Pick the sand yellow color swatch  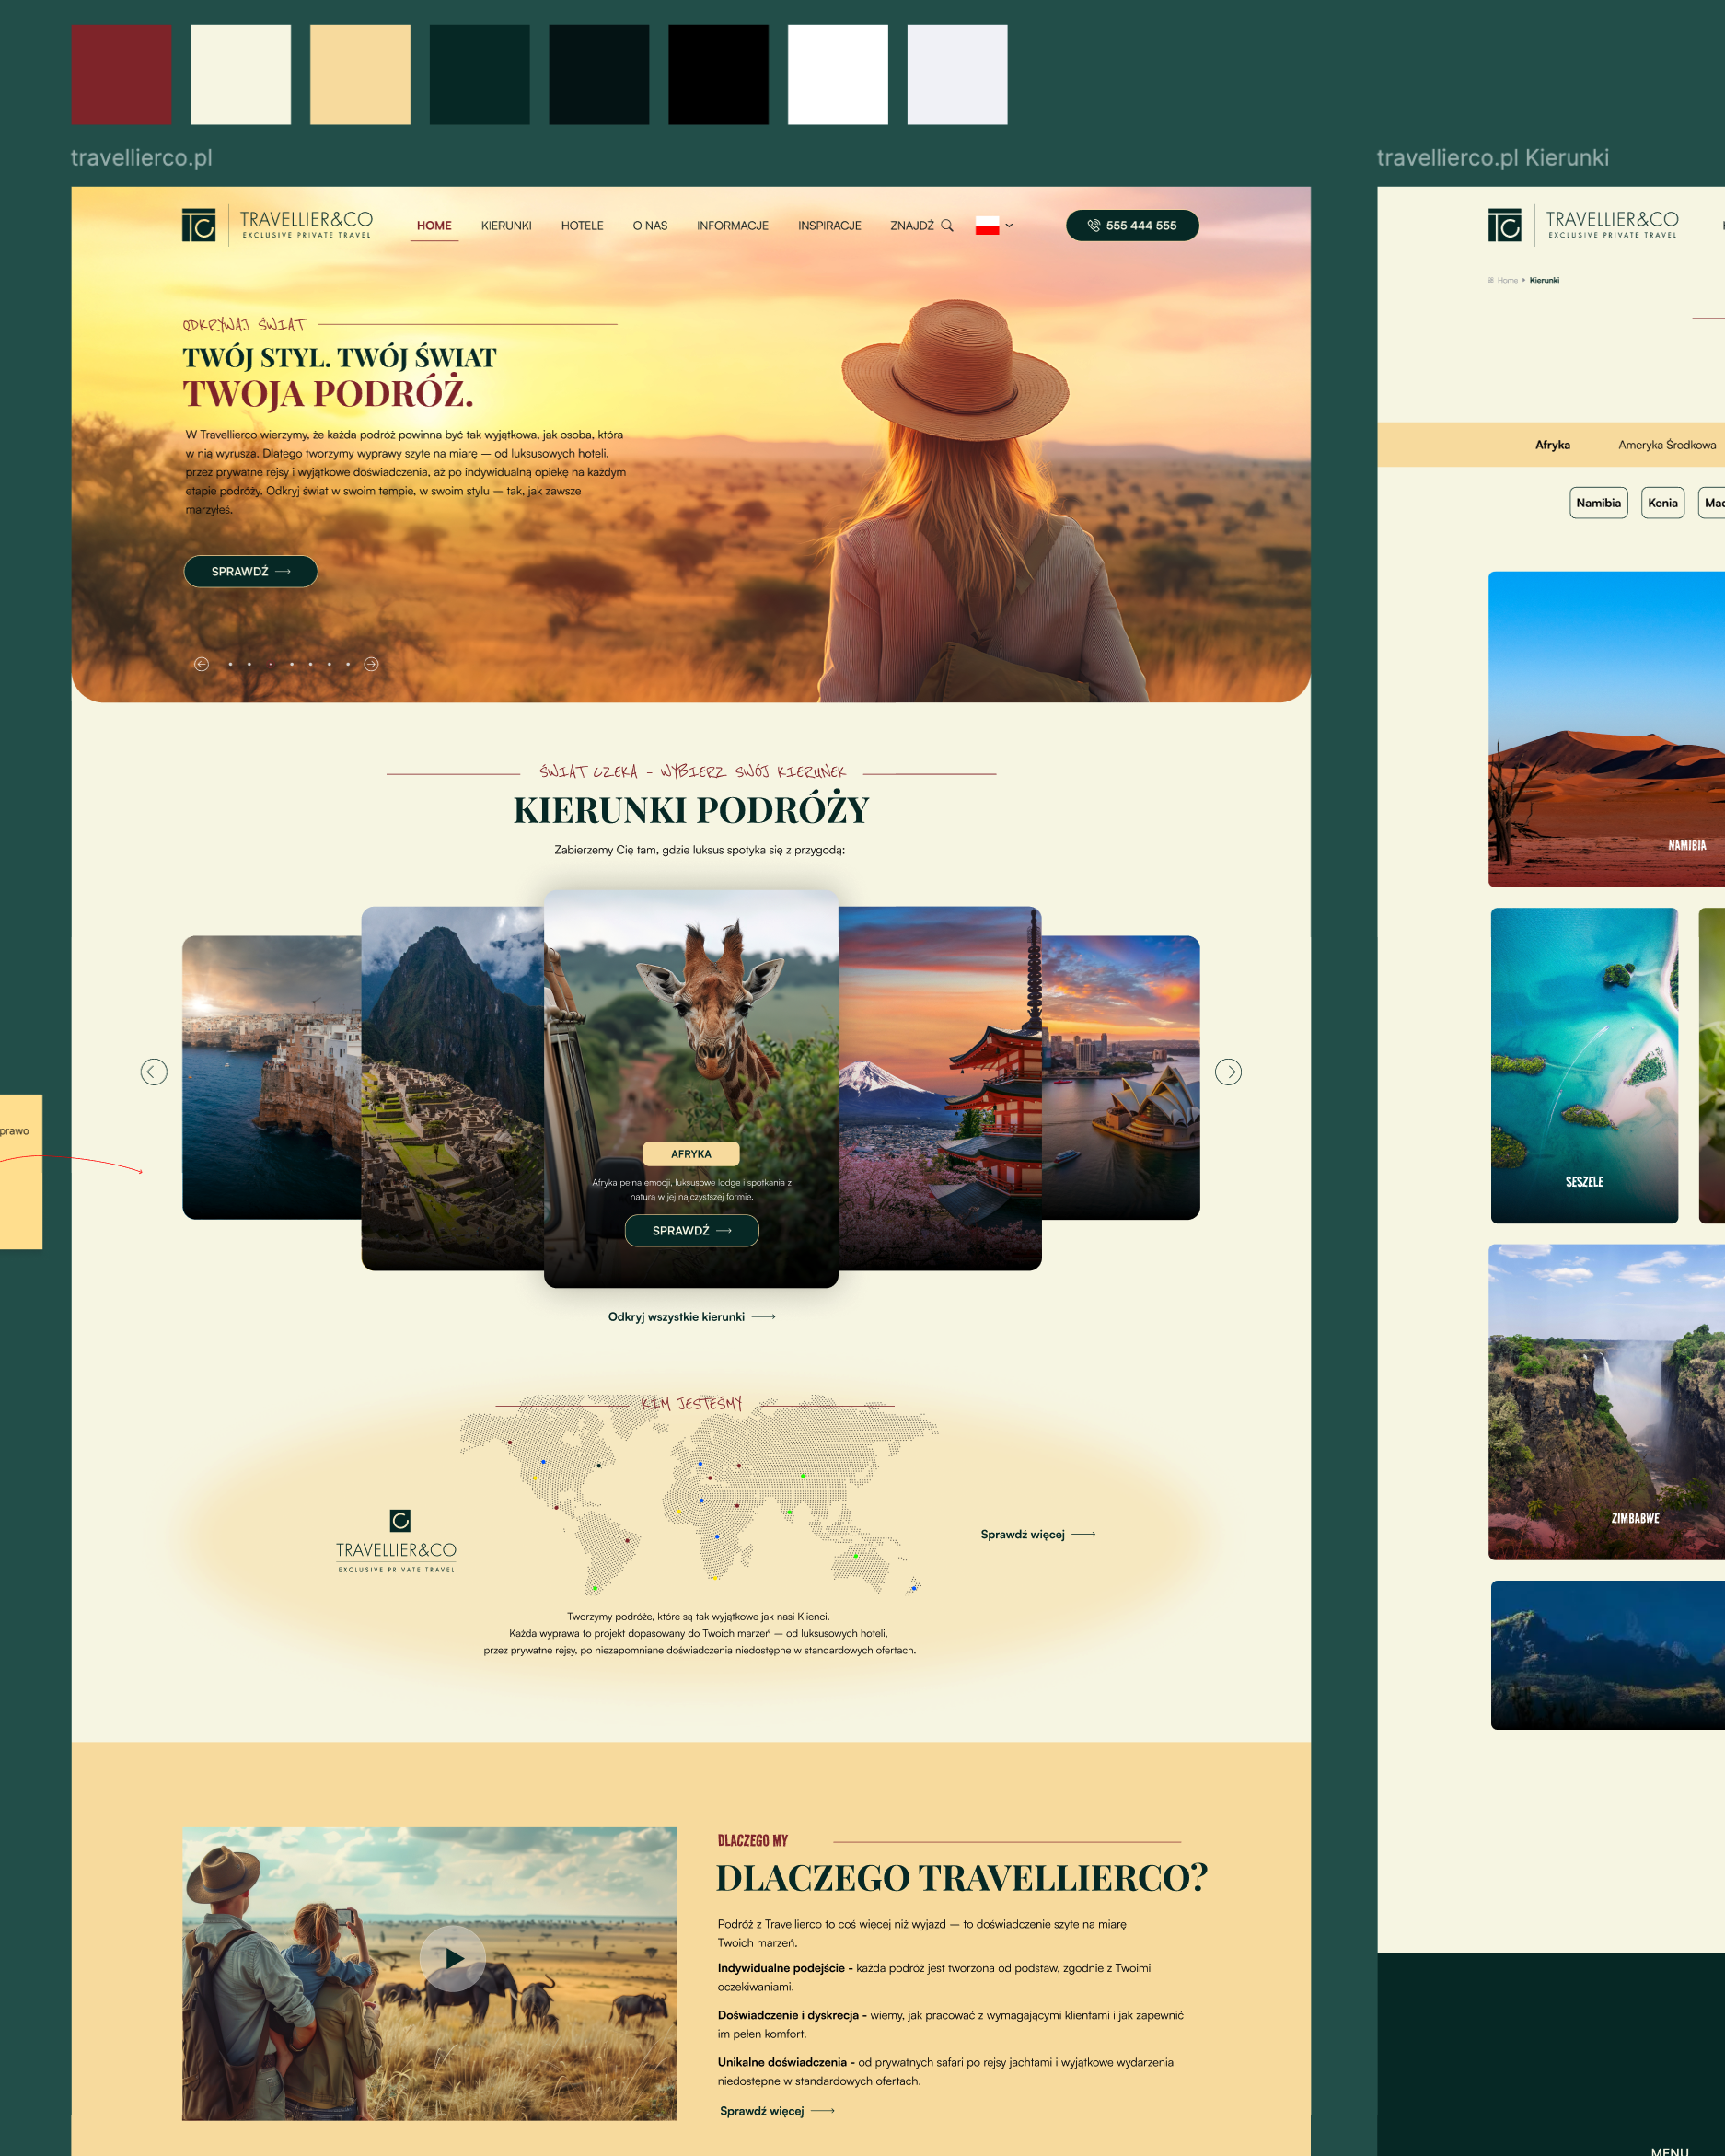[x=360, y=75]
